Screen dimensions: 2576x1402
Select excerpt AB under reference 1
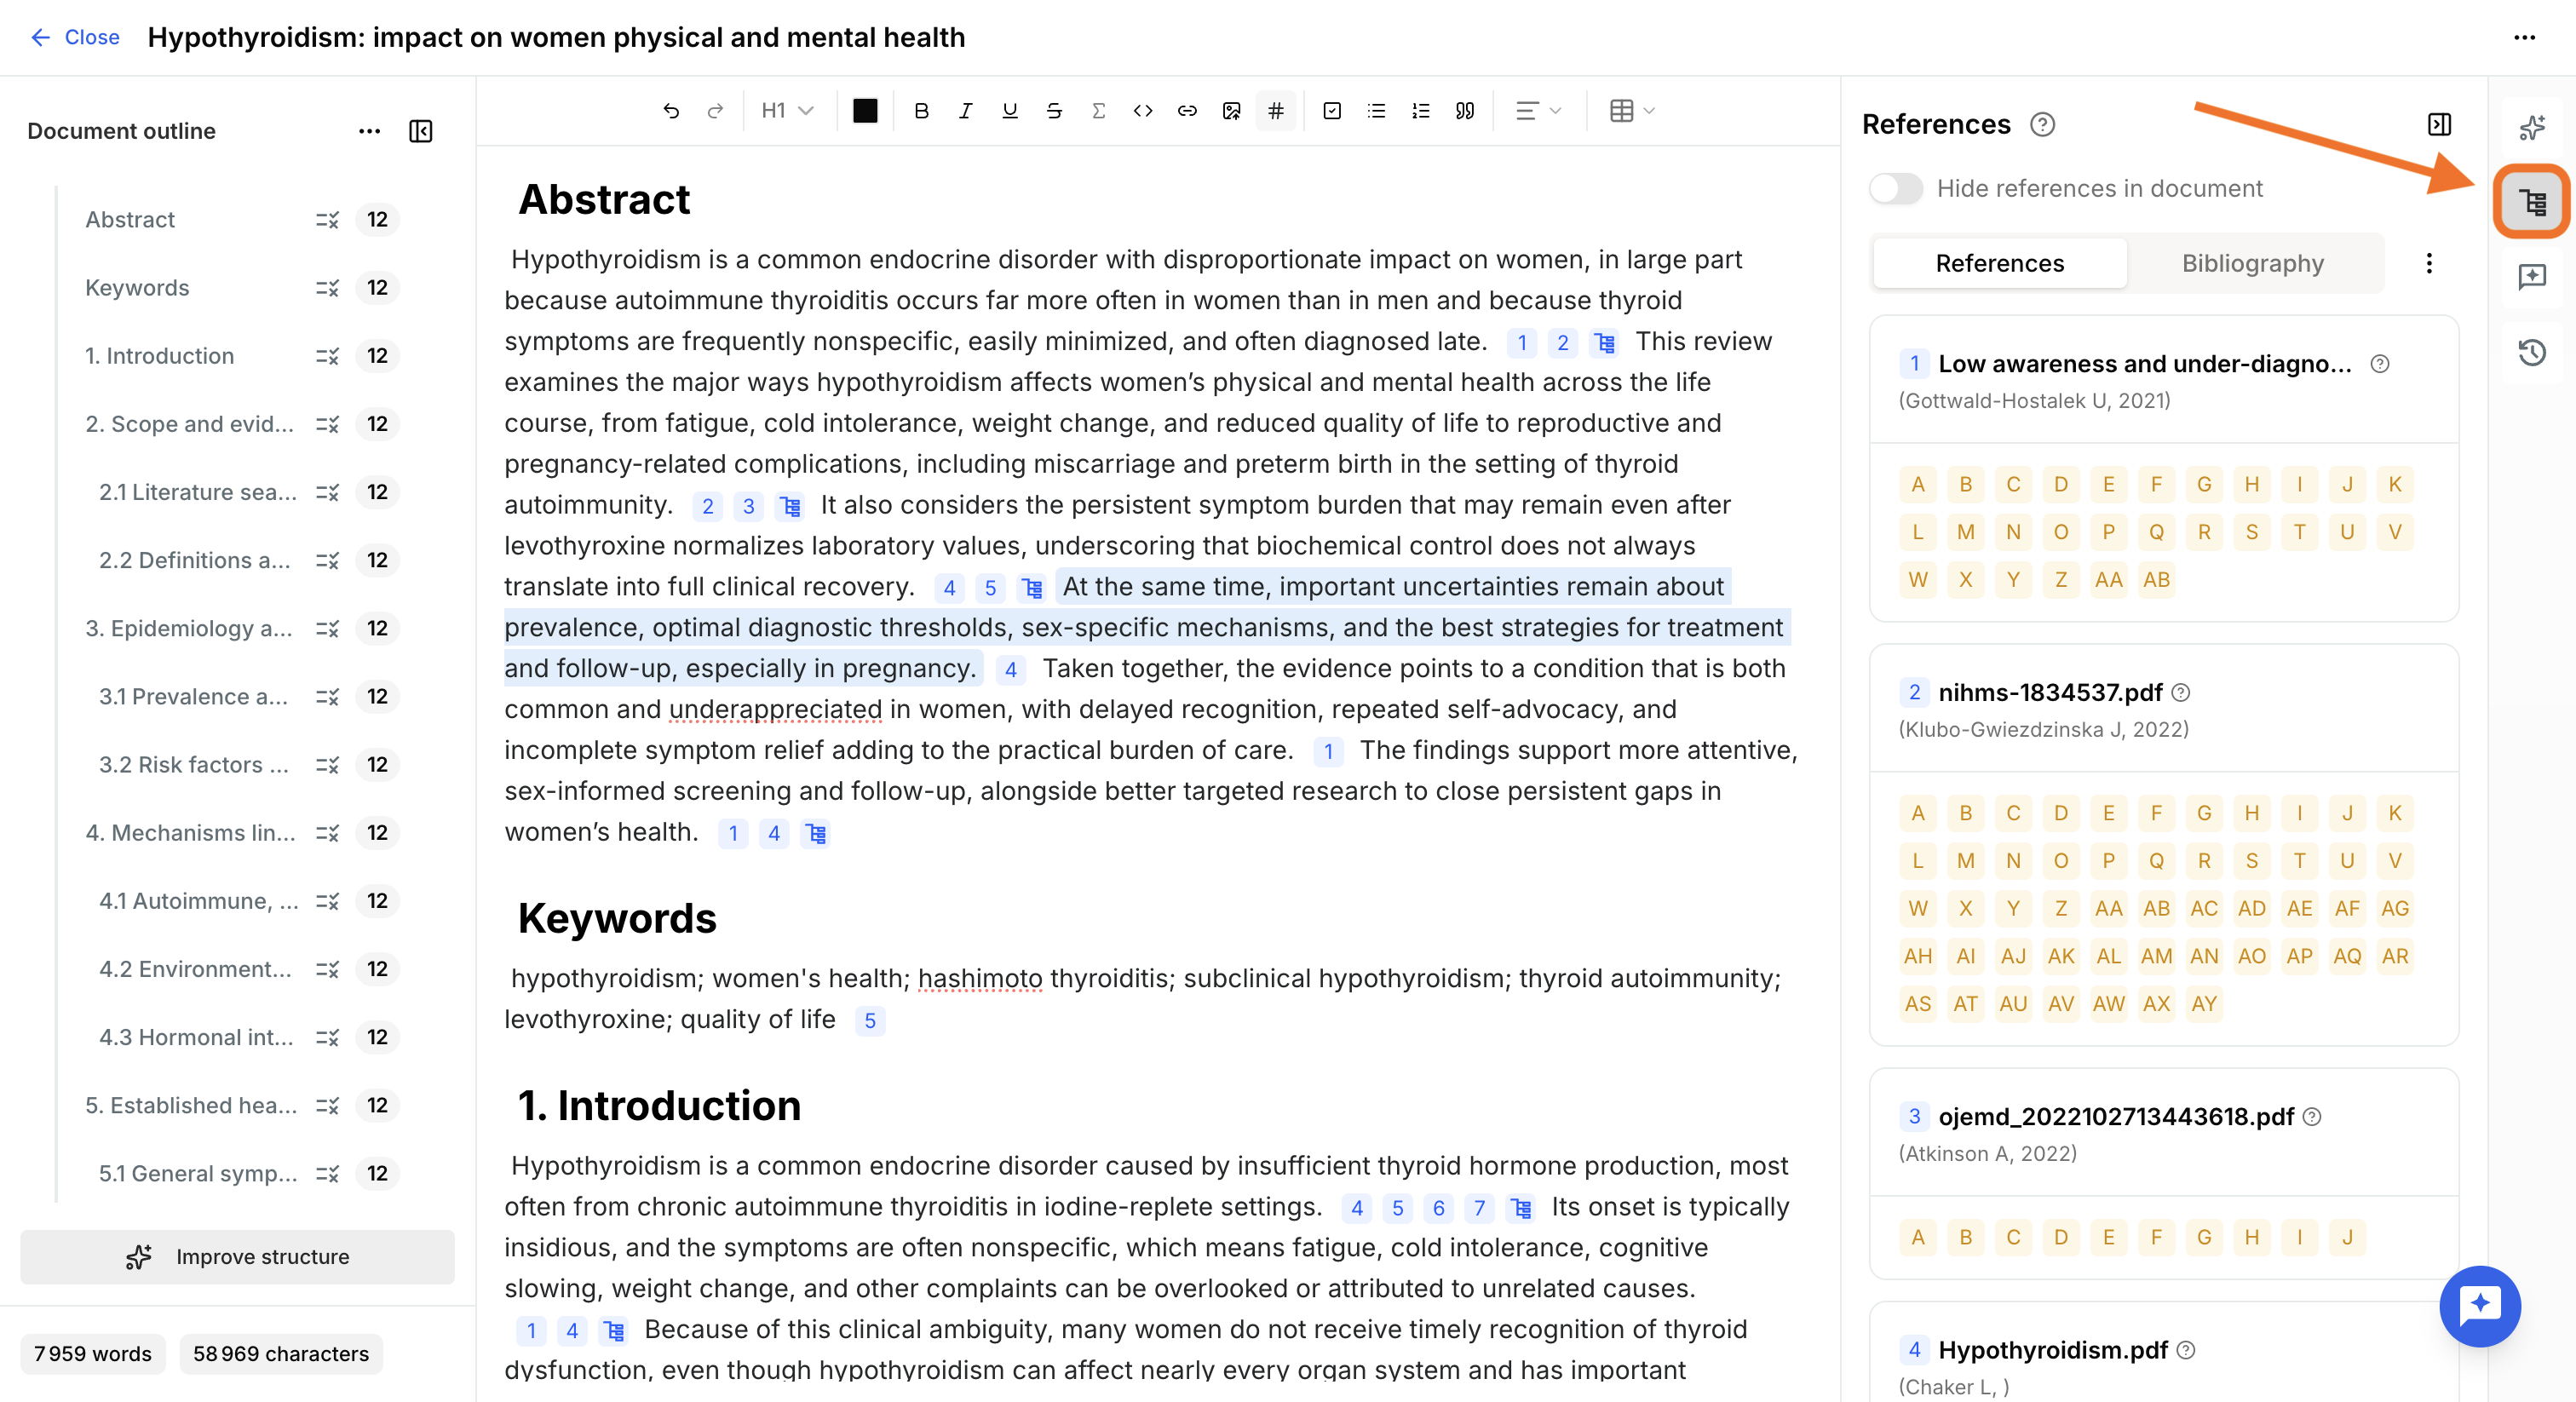pyautogui.click(x=2156, y=580)
